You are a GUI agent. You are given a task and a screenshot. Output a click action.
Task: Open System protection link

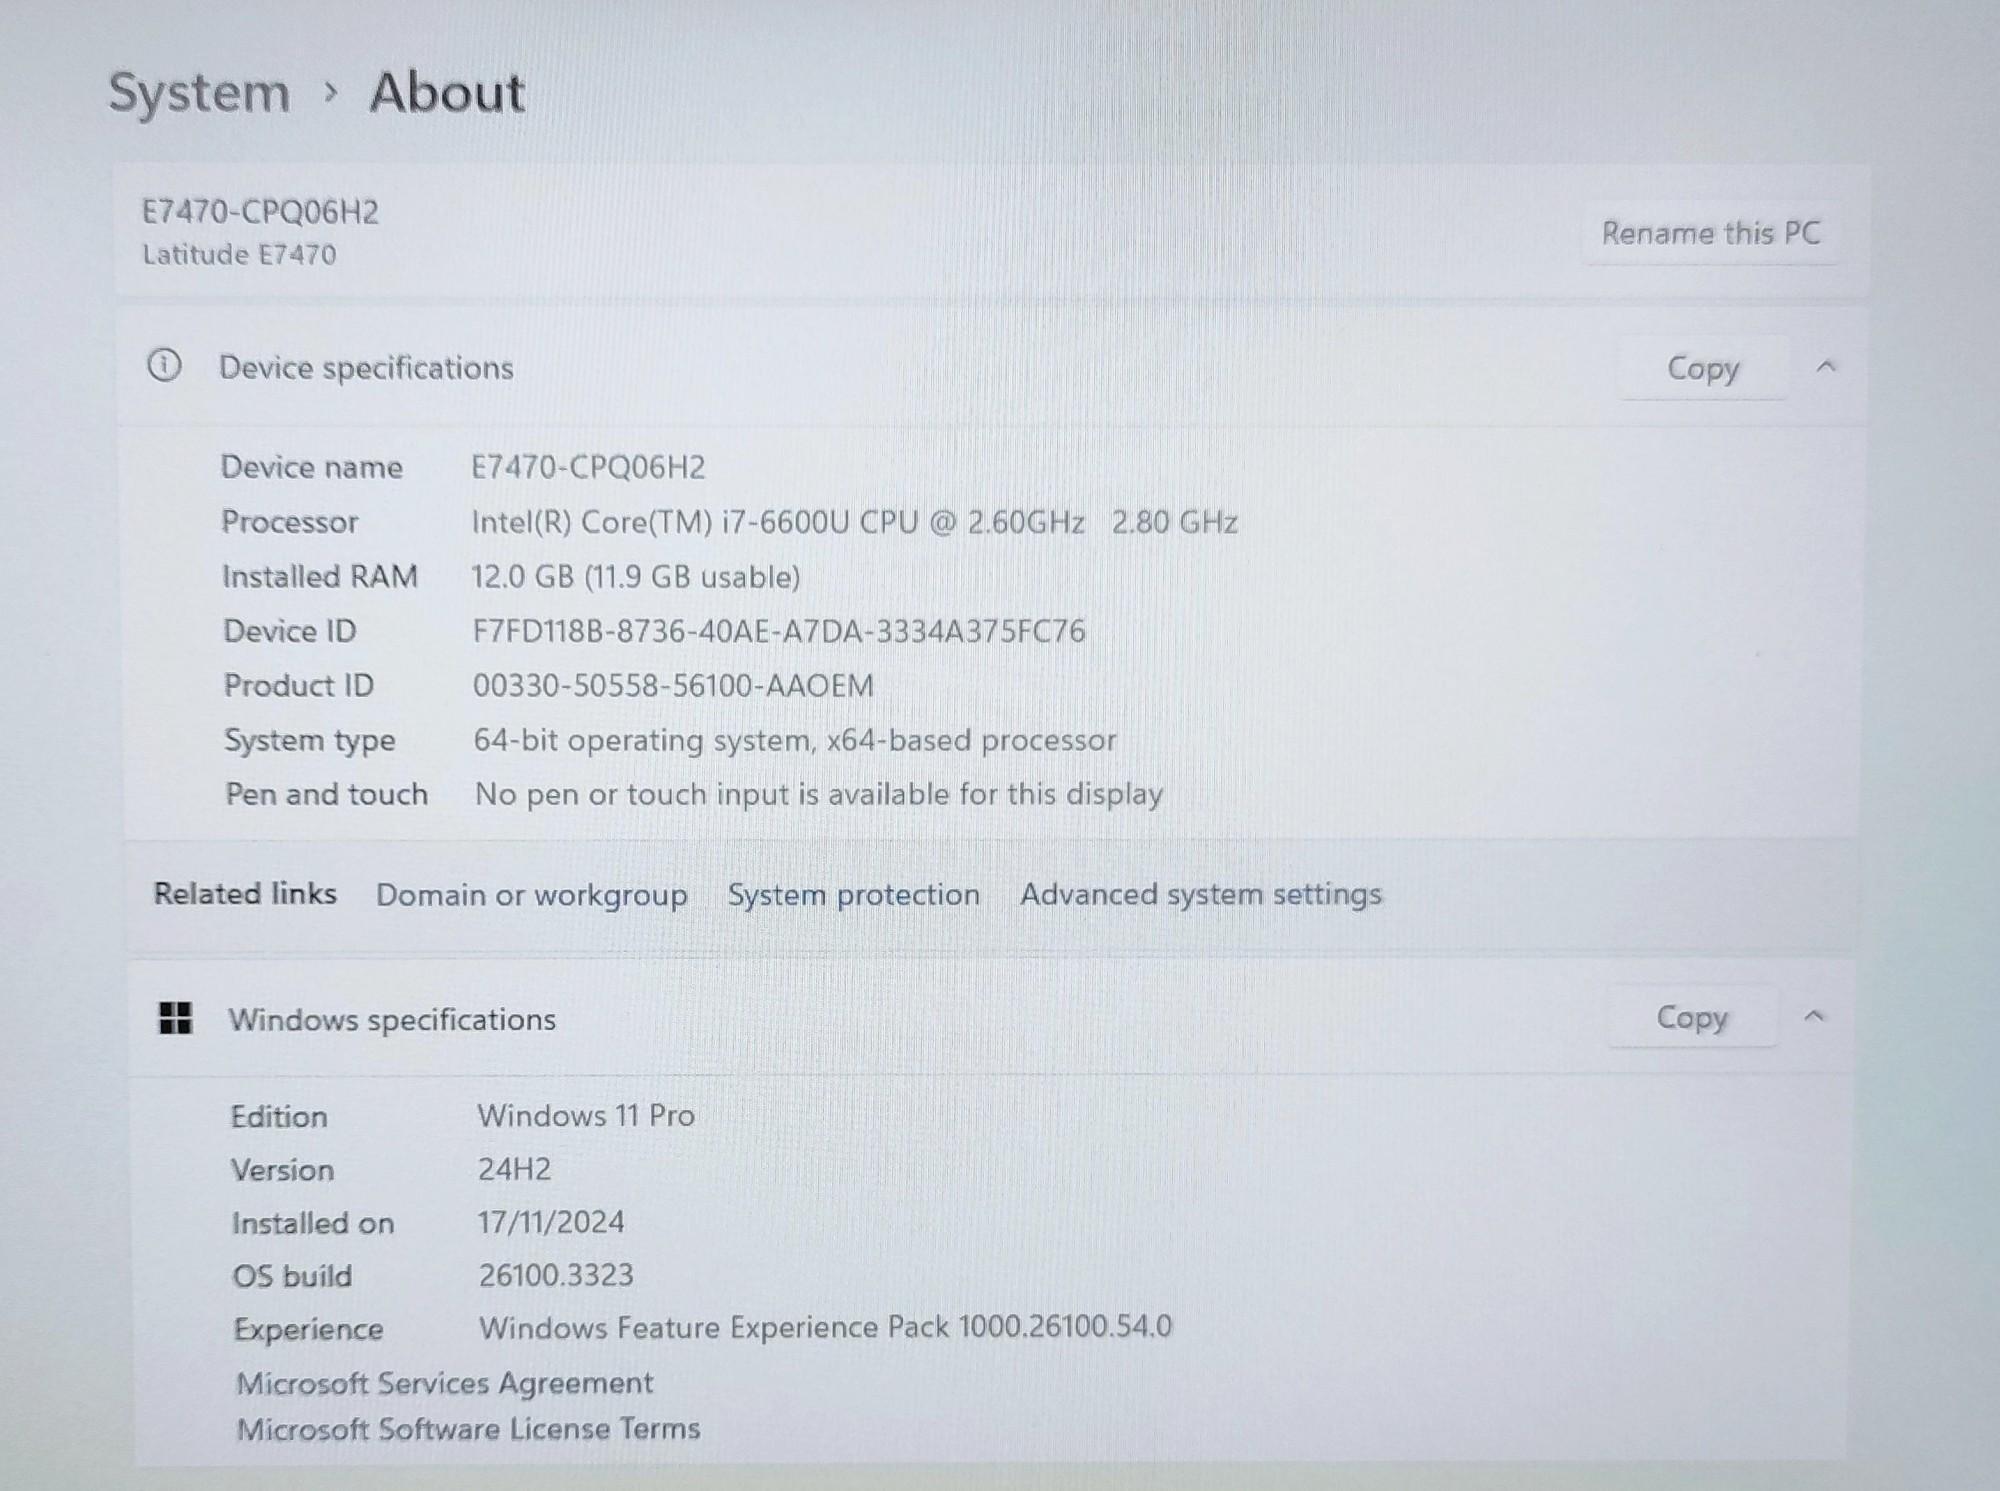(x=853, y=894)
